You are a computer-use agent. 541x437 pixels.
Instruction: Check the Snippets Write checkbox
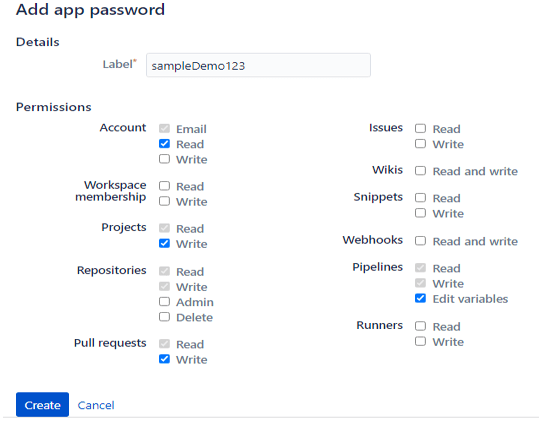pos(420,213)
